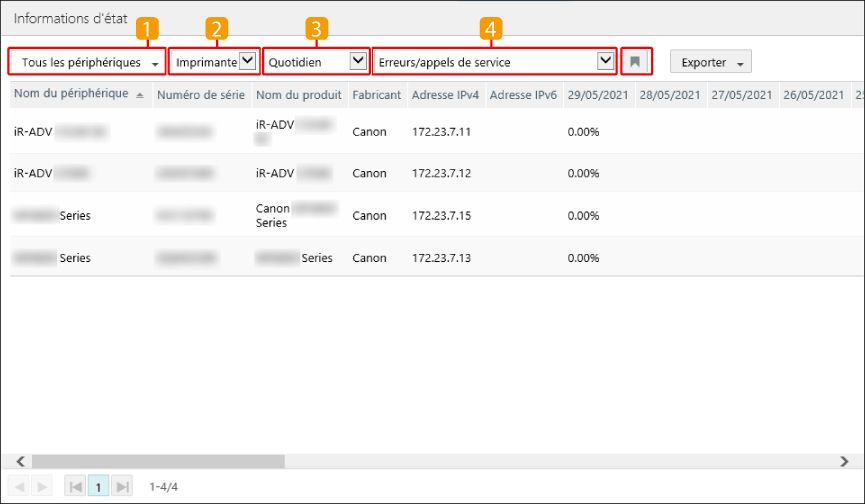This screenshot has height=504, width=865.
Task: Click the horizontal scrollbar thumb
Action: pos(156,461)
